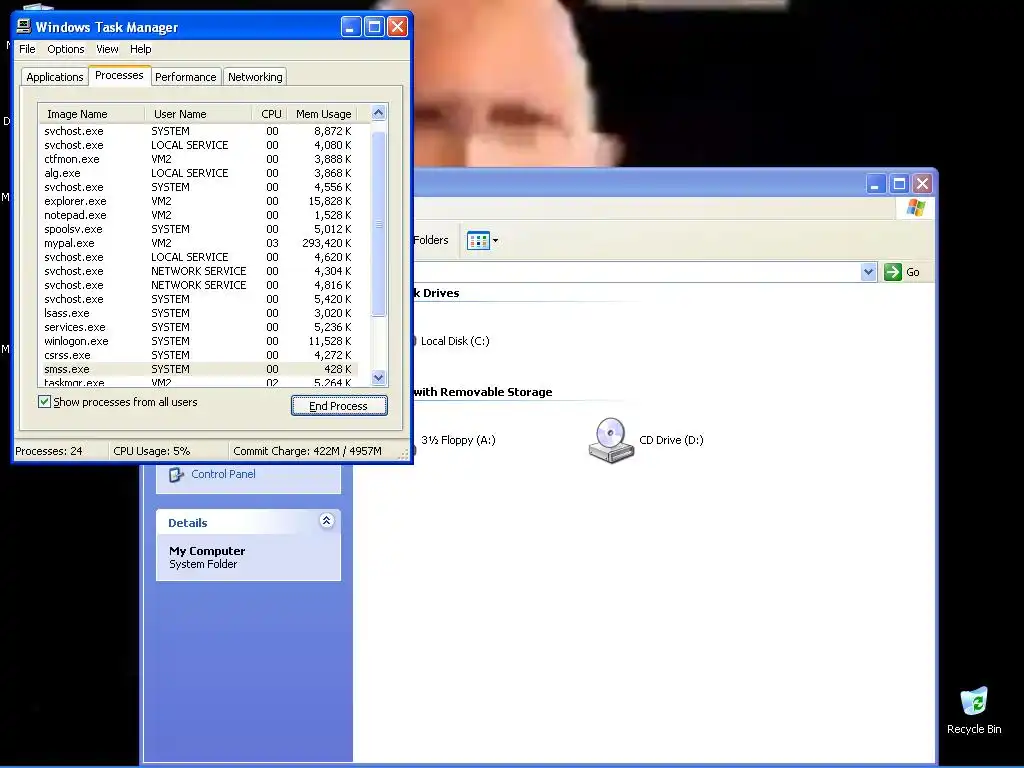Select the Processes tab
Screen dimensions: 1024x768
point(119,76)
